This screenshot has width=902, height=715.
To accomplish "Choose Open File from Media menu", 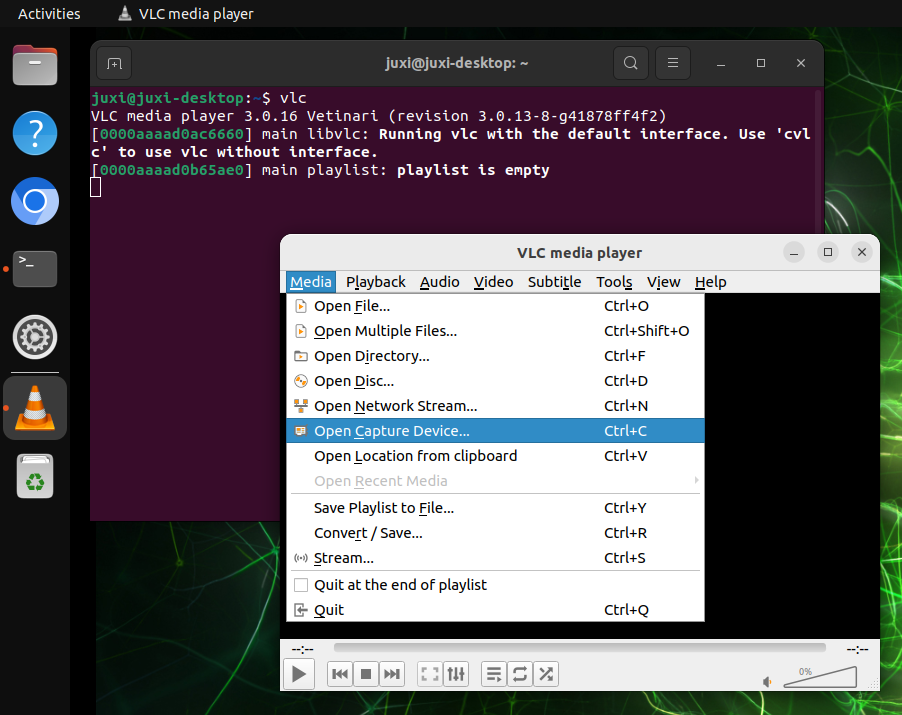I will pos(495,306).
